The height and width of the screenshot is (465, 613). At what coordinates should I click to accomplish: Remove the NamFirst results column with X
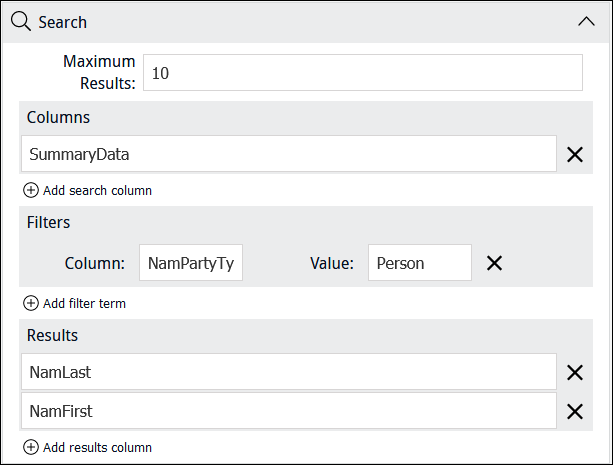click(575, 411)
